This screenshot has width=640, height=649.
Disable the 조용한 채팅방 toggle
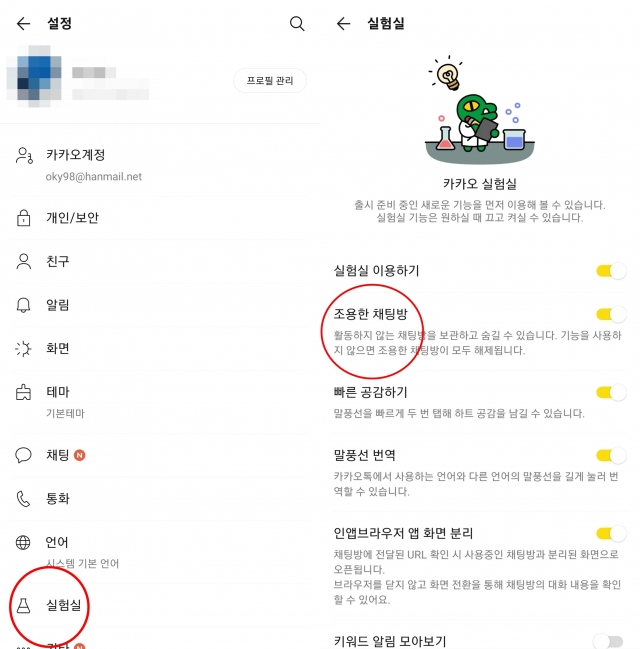tap(611, 315)
